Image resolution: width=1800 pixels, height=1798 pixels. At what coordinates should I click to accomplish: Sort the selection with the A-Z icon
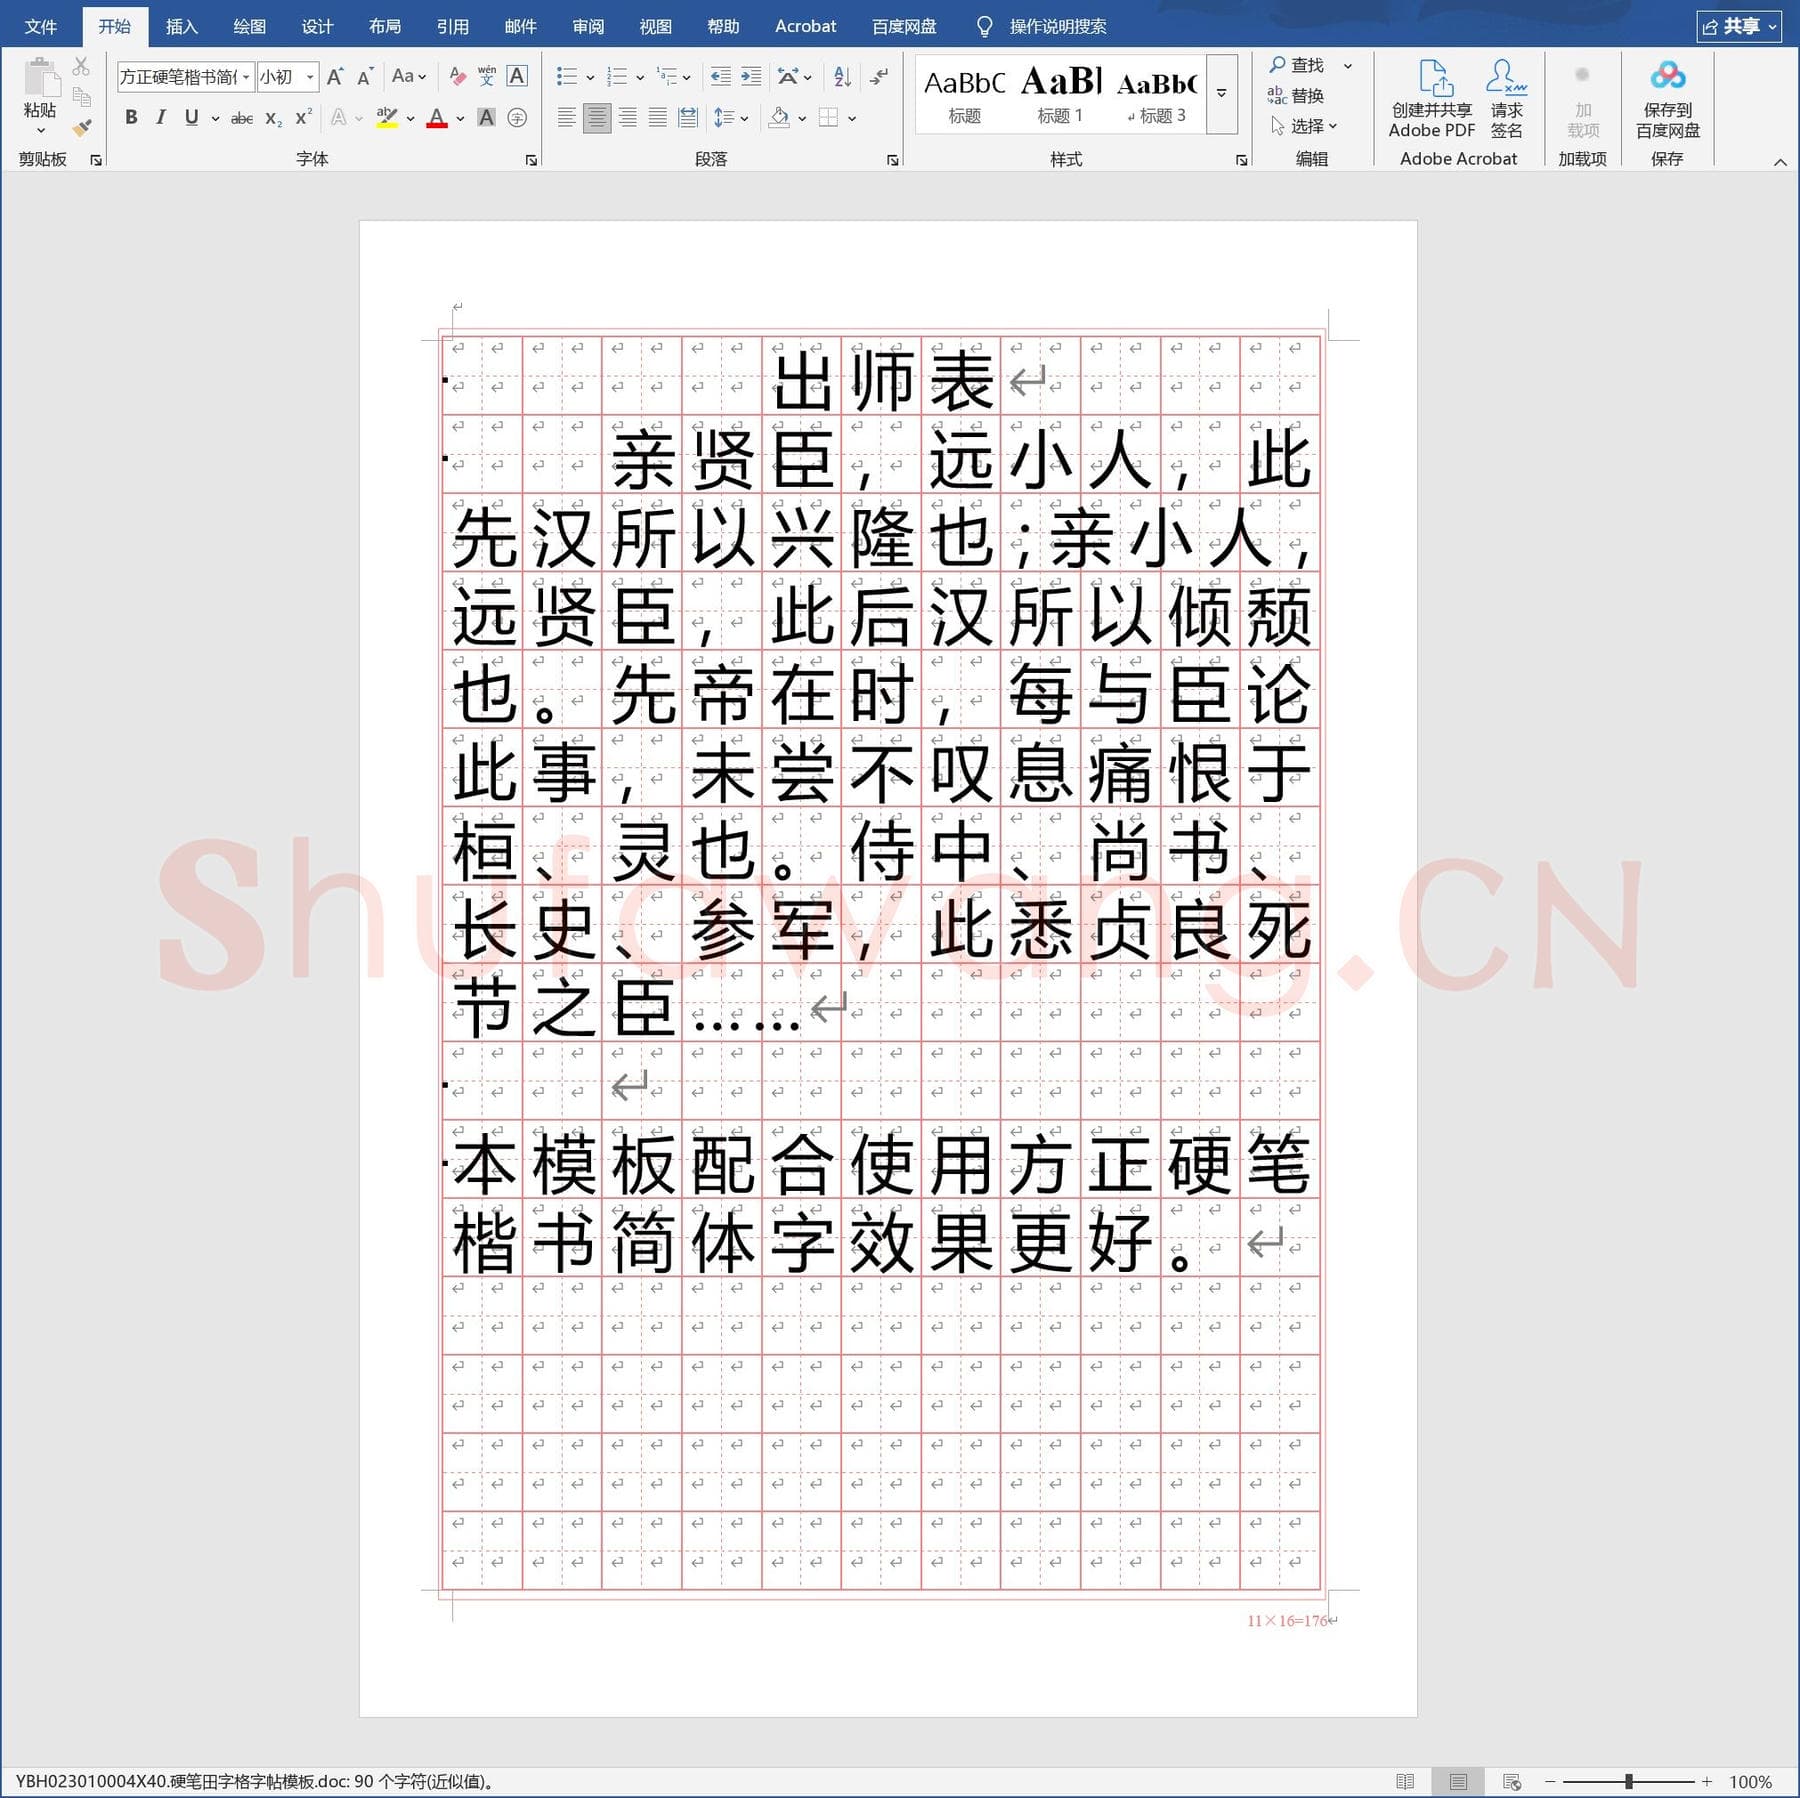tap(842, 76)
